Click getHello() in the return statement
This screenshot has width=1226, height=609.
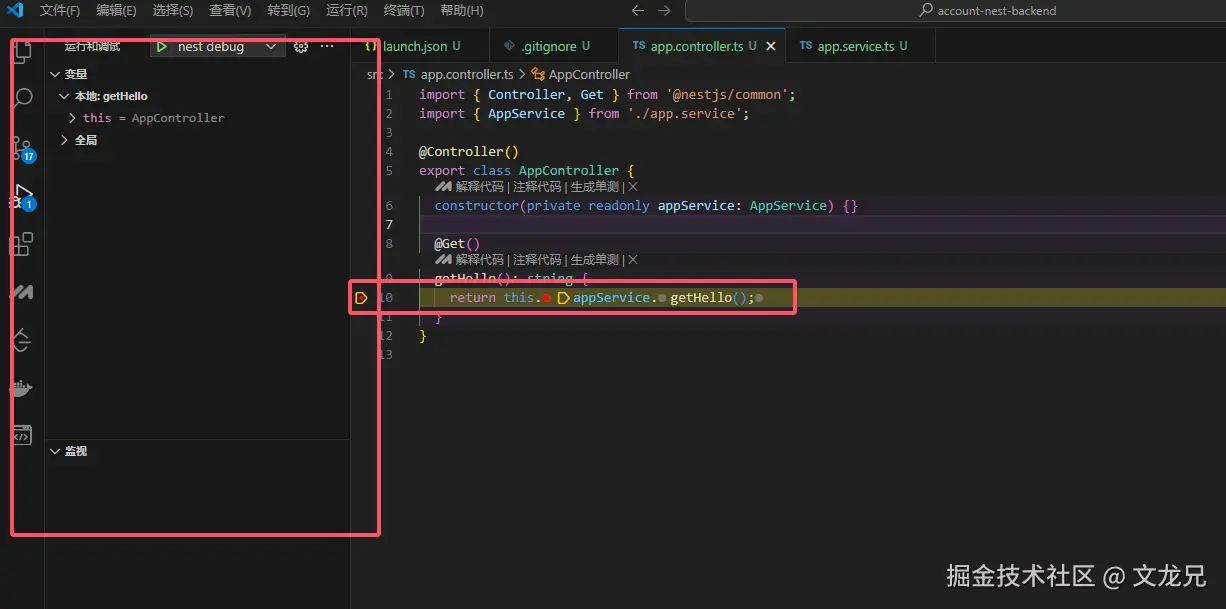click(x=709, y=298)
